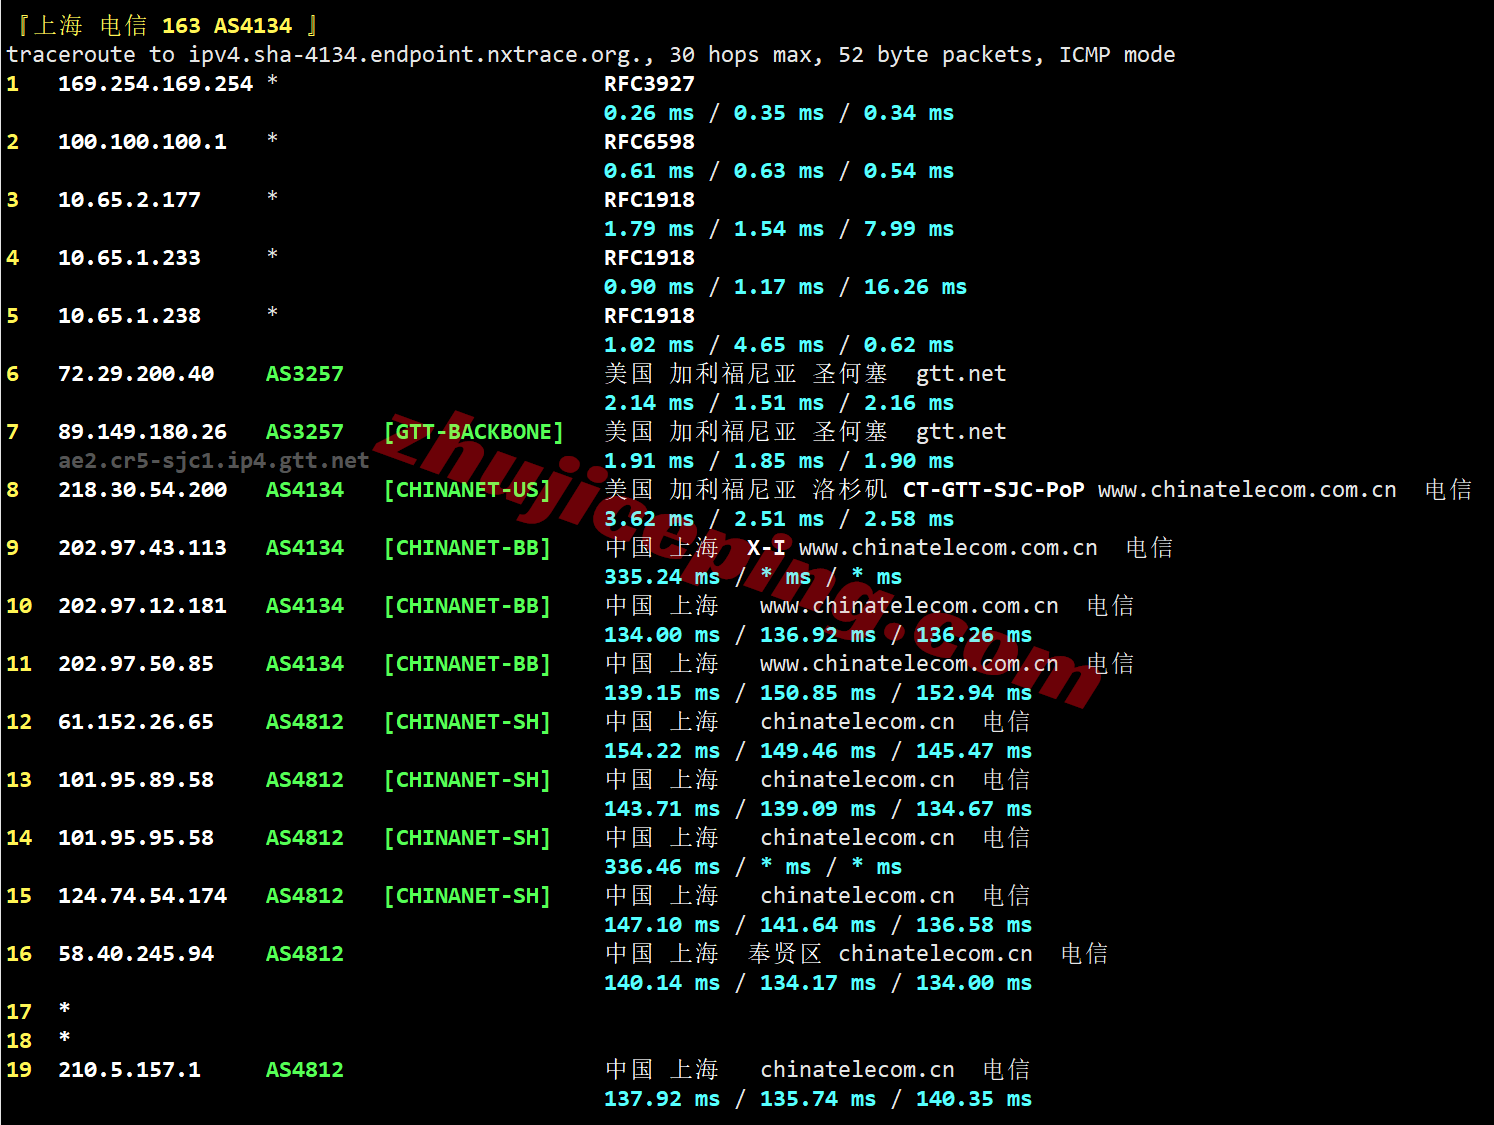Click latency value 140.14 ms
The image size is (1494, 1125).
(x=662, y=983)
